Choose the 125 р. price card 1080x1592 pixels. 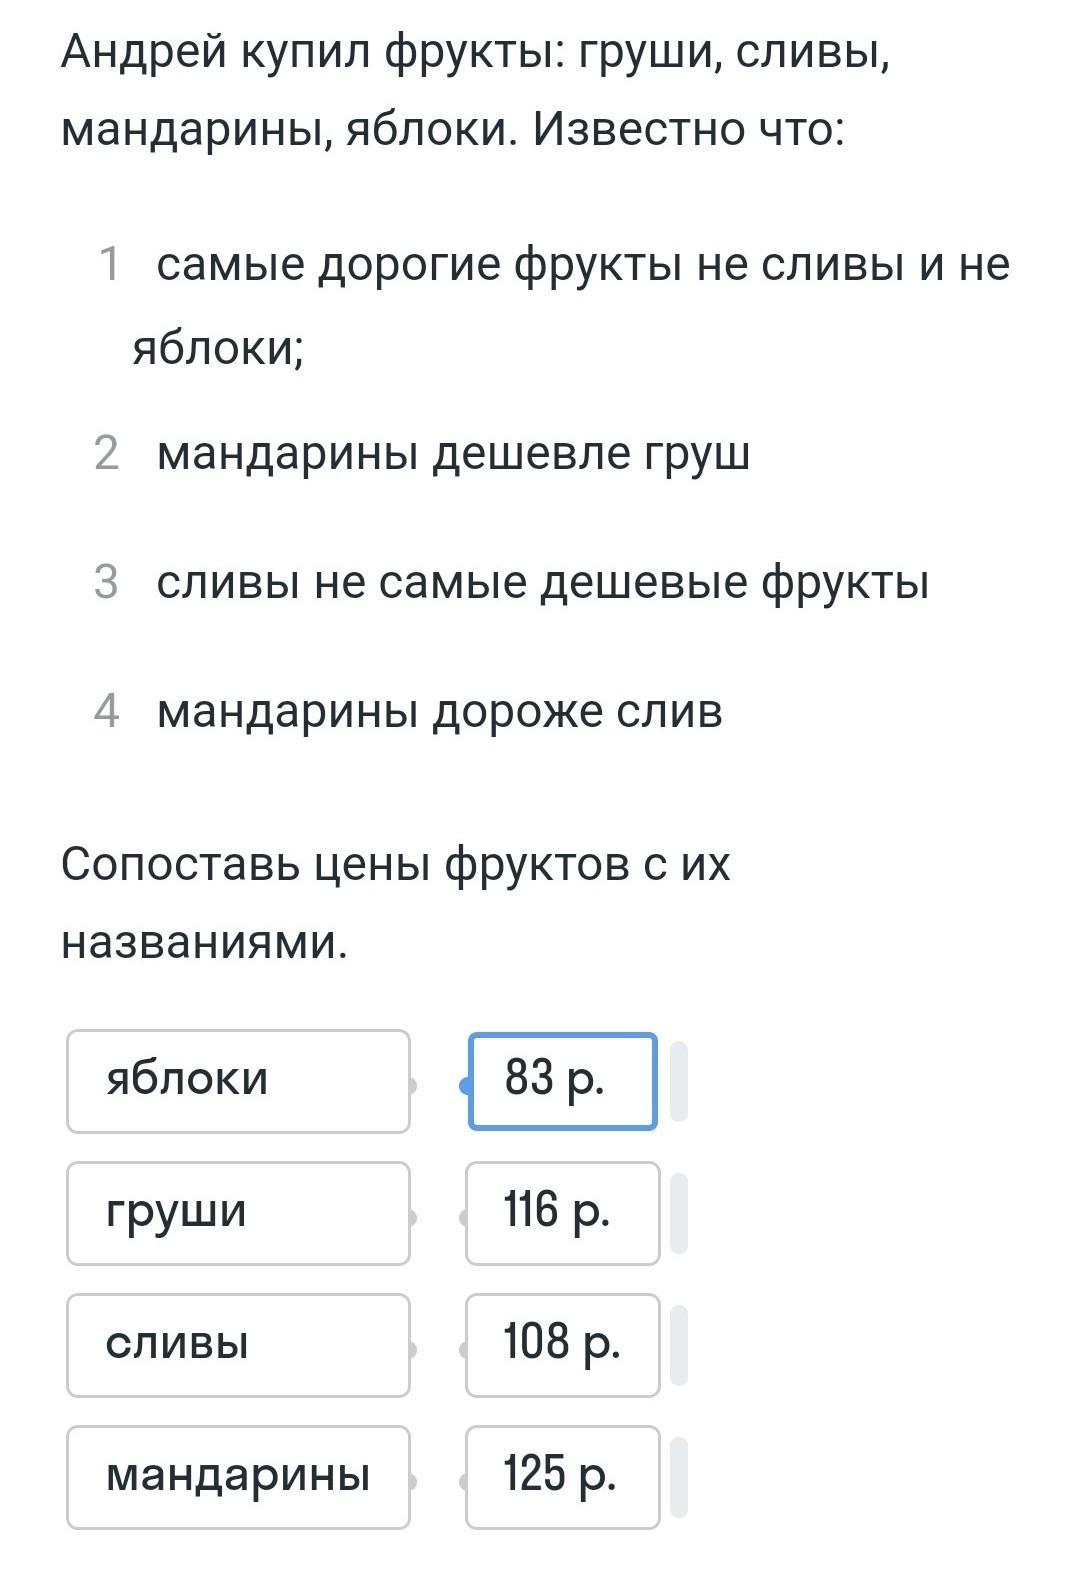pyautogui.click(x=562, y=1477)
